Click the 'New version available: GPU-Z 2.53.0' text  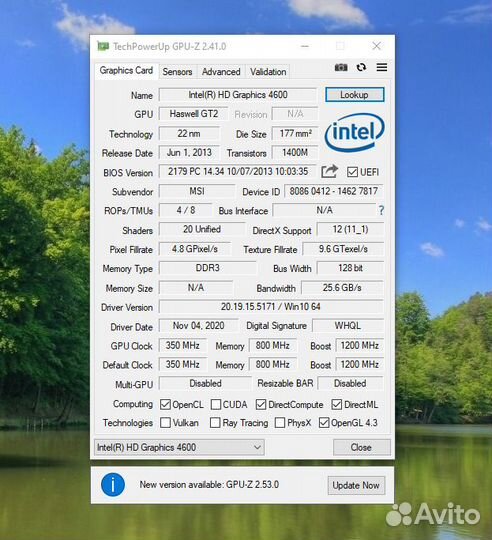coord(209,485)
